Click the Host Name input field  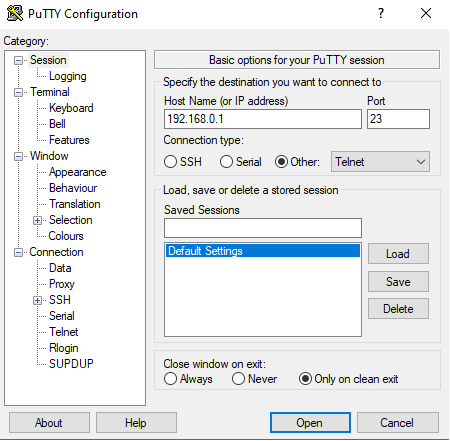point(263,119)
